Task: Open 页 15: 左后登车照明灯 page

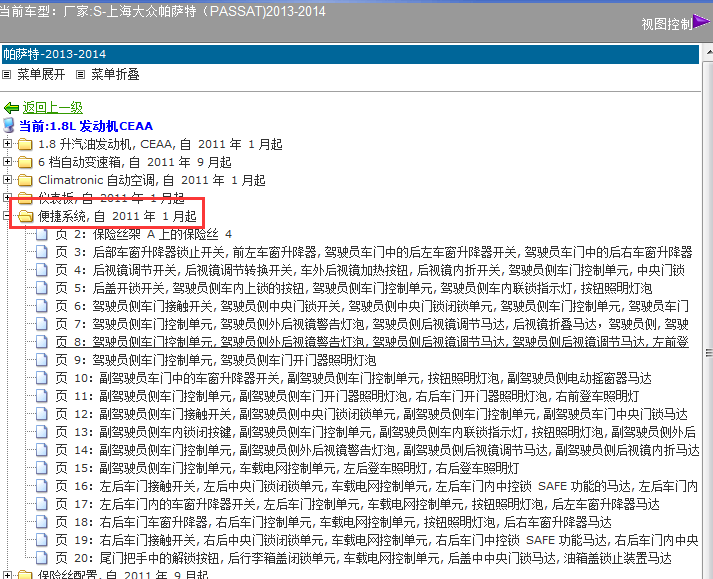Action: (287, 468)
